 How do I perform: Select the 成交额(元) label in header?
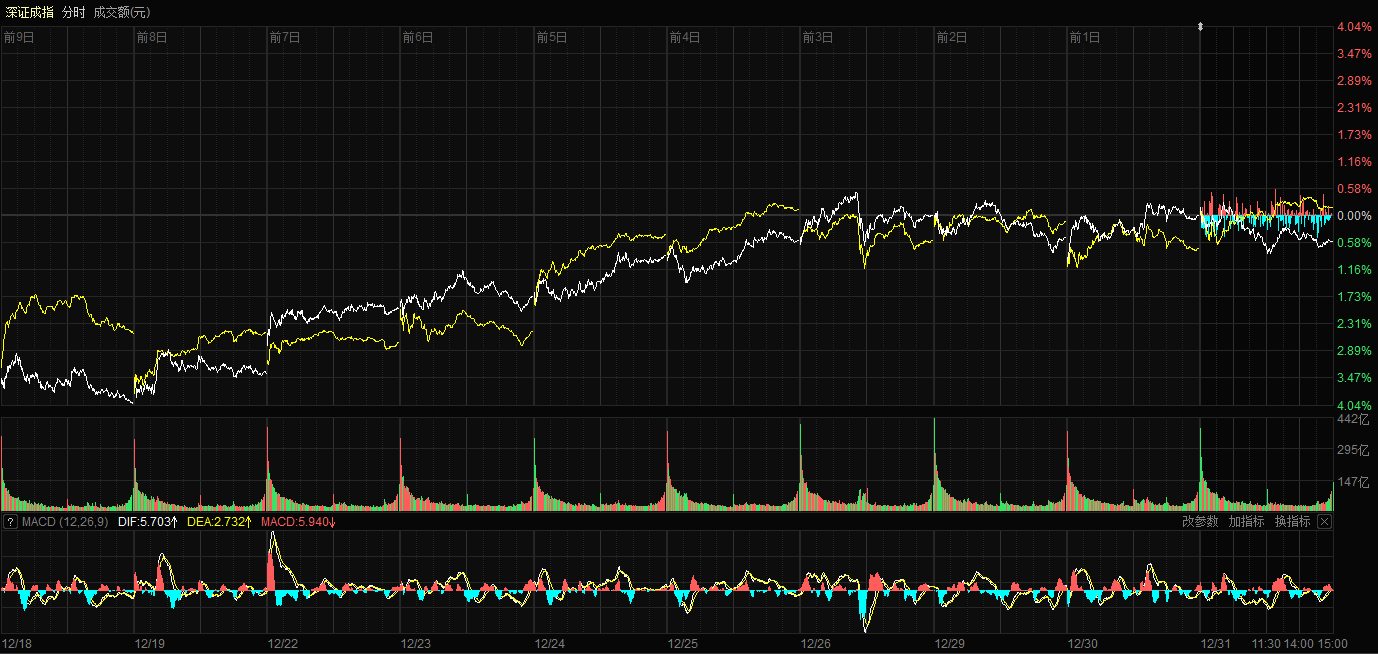click(121, 11)
